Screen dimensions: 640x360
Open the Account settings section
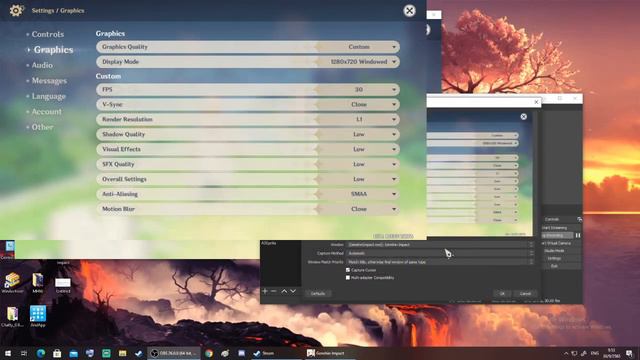(x=47, y=112)
